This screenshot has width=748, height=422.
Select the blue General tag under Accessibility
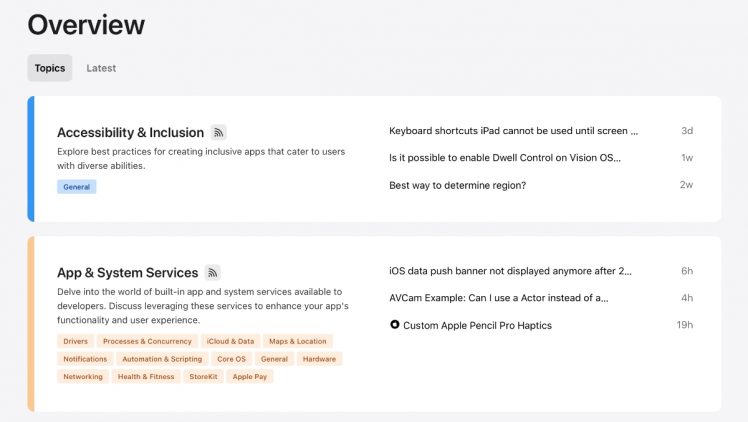pos(77,187)
